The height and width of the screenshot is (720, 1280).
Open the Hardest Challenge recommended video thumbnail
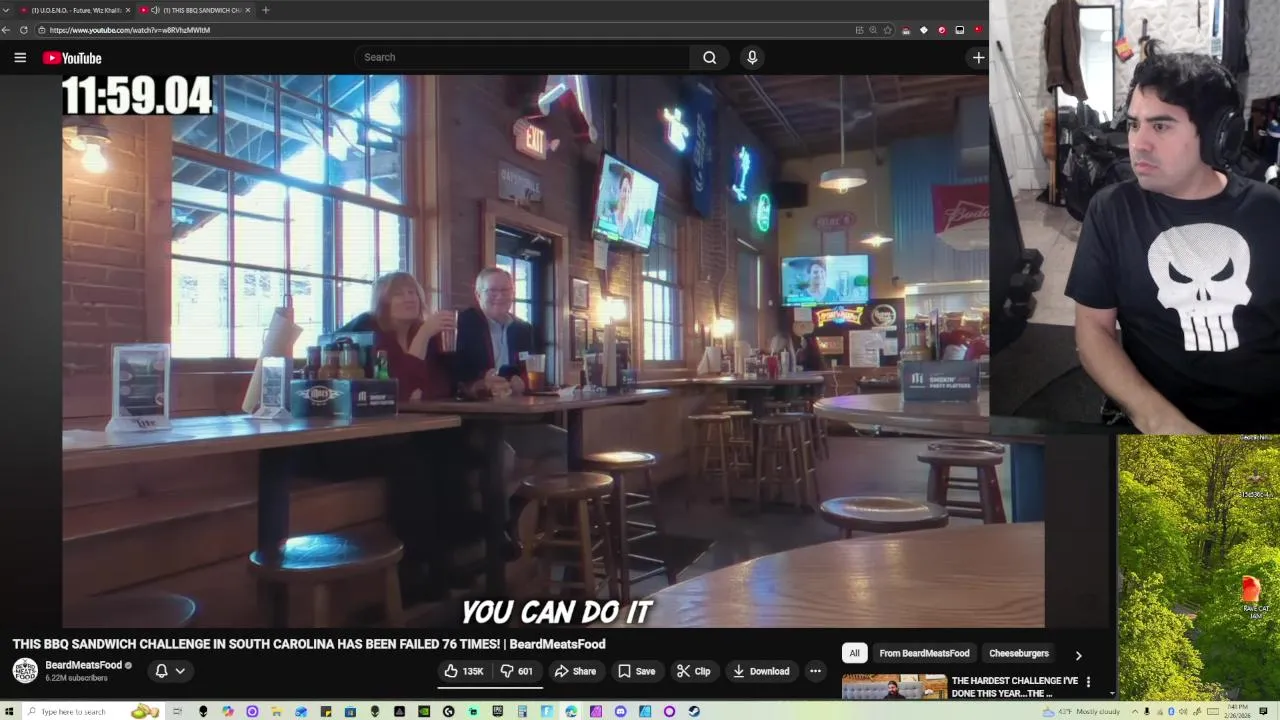coord(894,688)
